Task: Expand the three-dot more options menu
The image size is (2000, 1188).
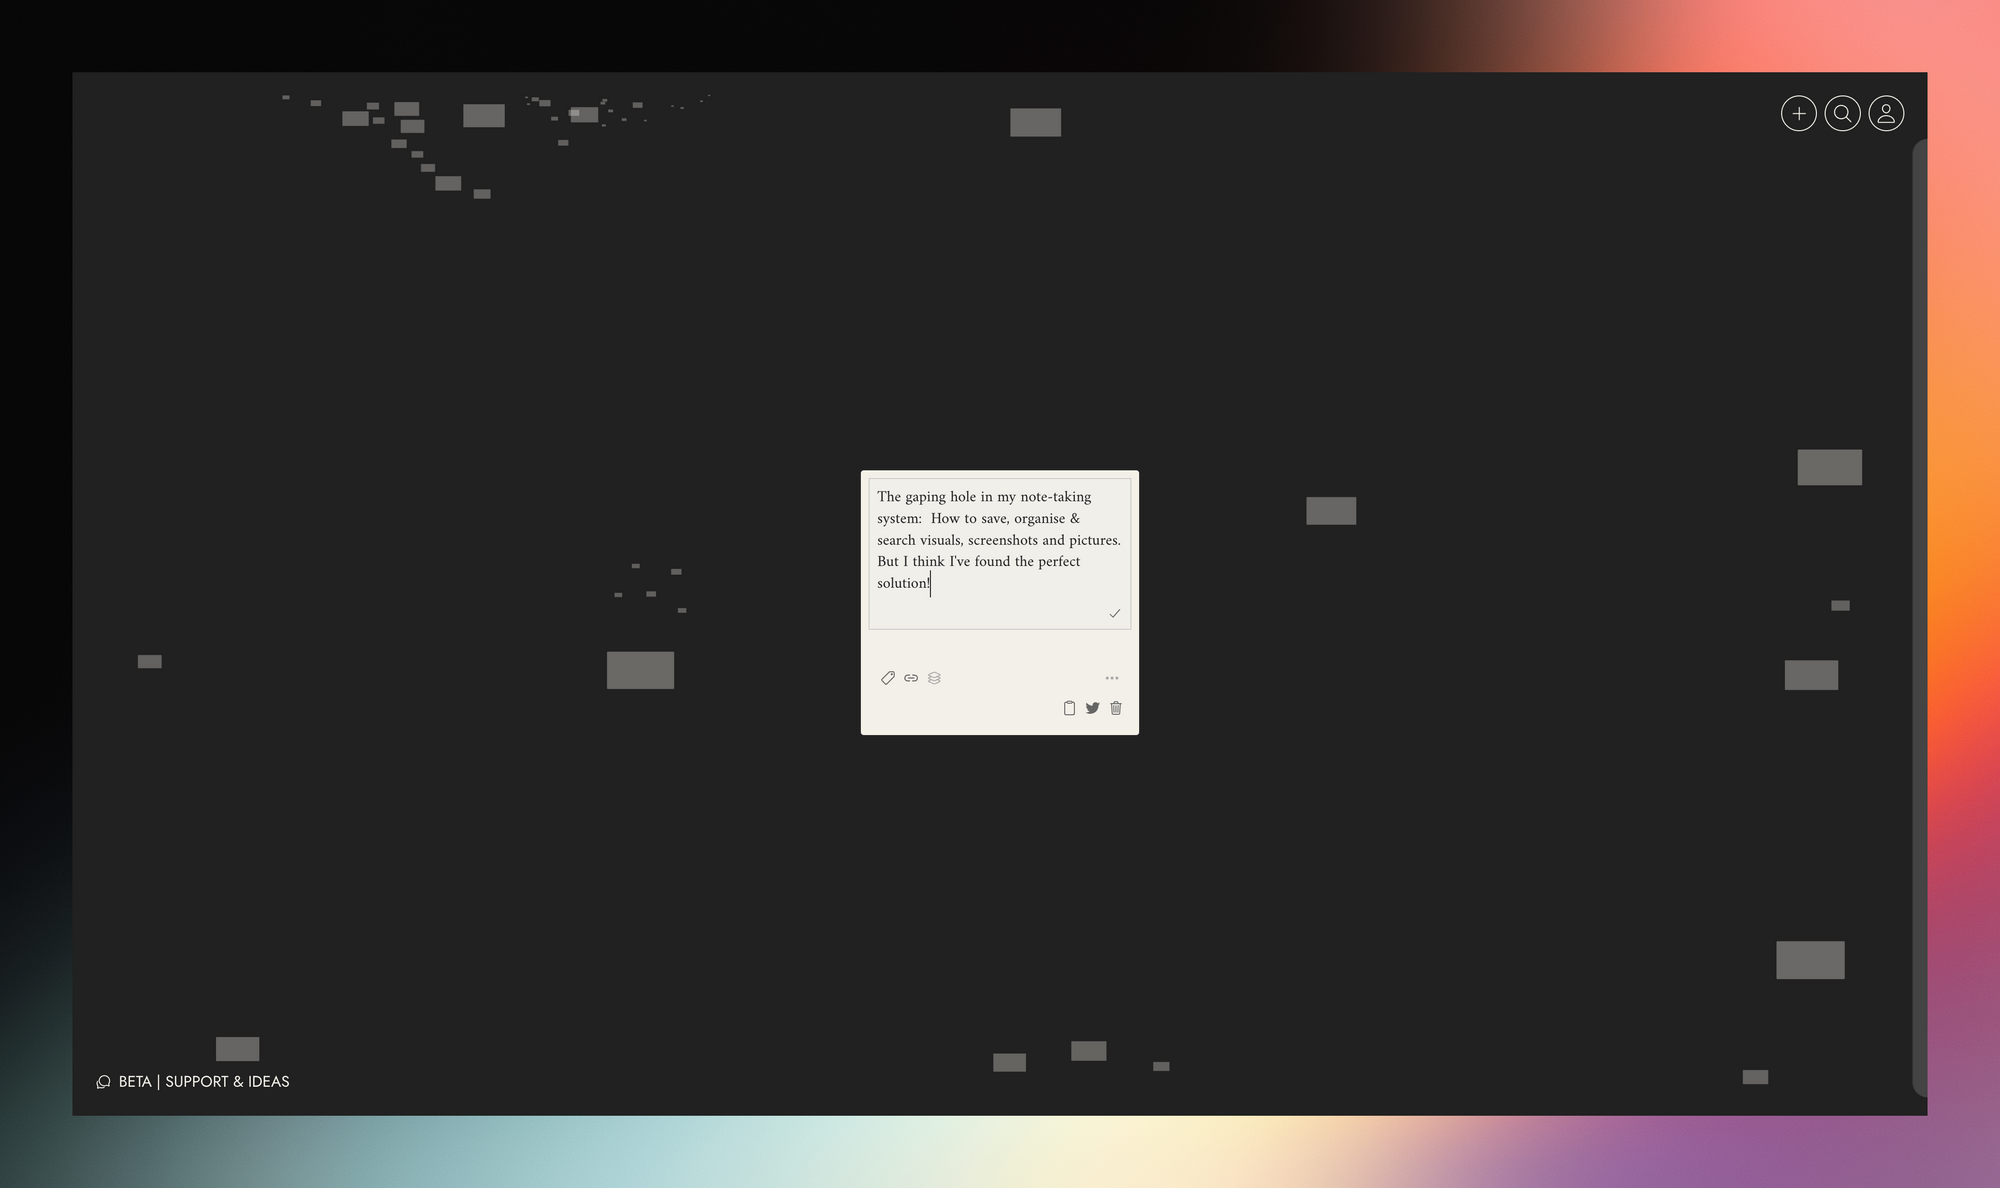Action: coord(1111,678)
